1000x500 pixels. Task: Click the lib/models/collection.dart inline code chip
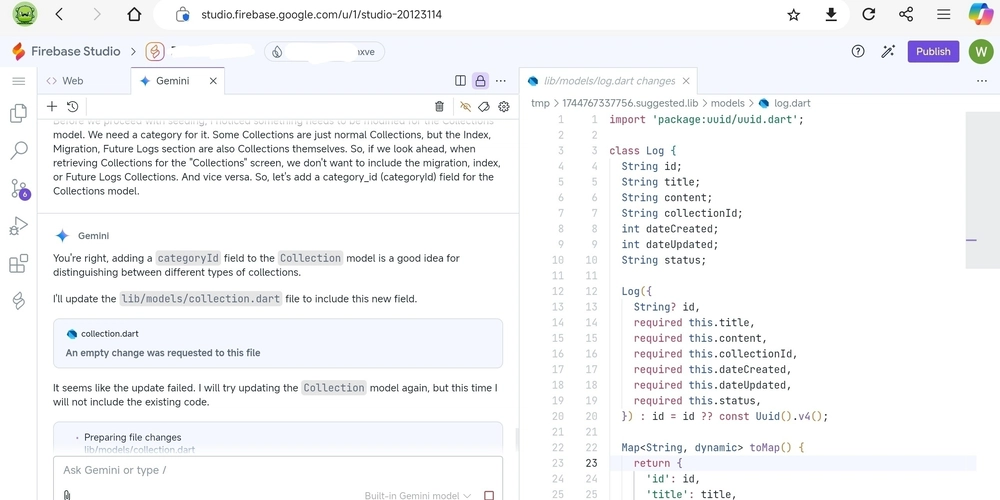point(201,298)
